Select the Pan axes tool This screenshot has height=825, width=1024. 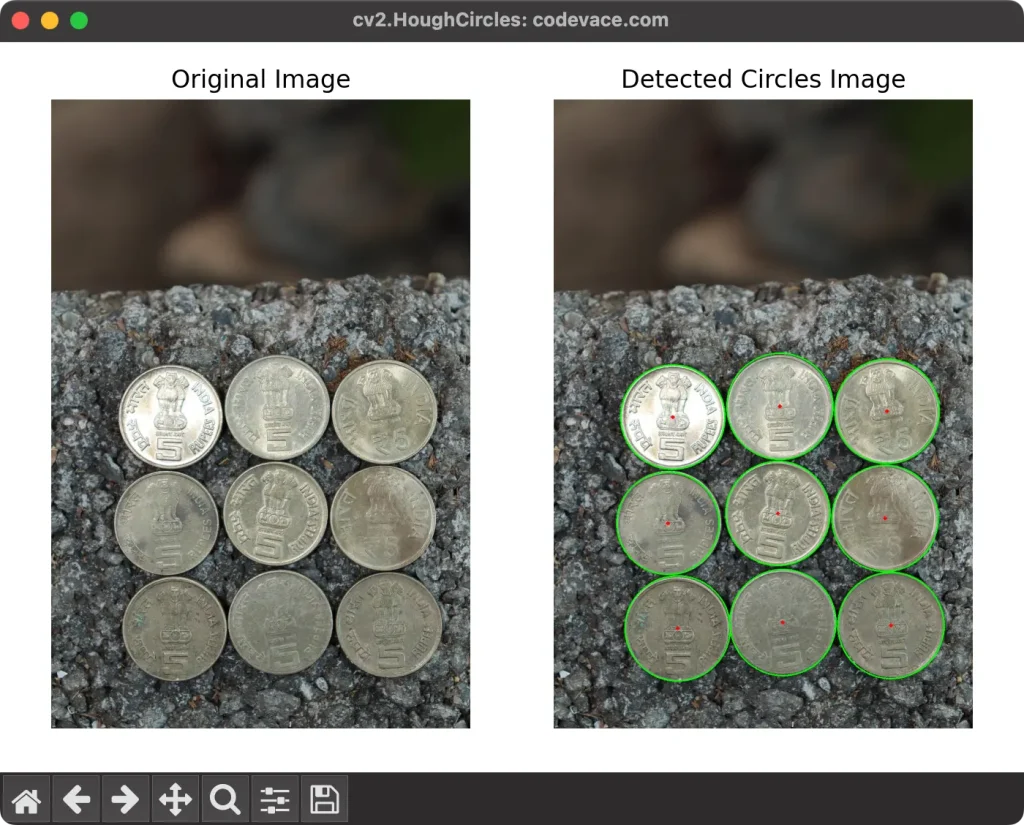coord(175,799)
